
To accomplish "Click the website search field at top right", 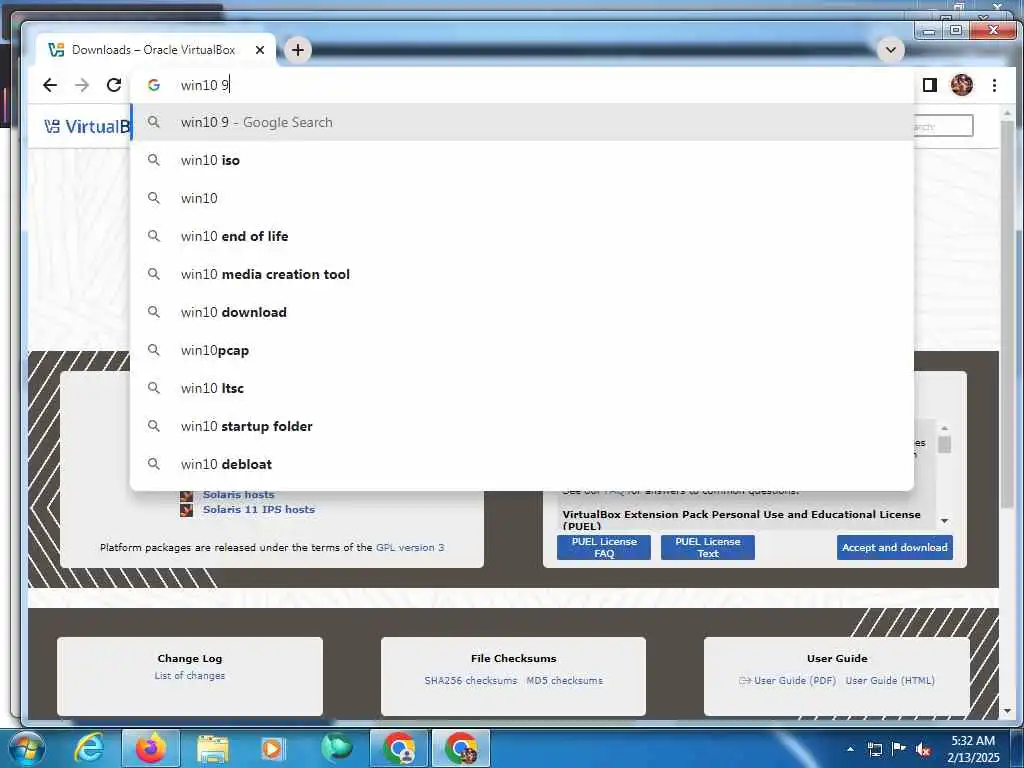I will coord(943,125).
